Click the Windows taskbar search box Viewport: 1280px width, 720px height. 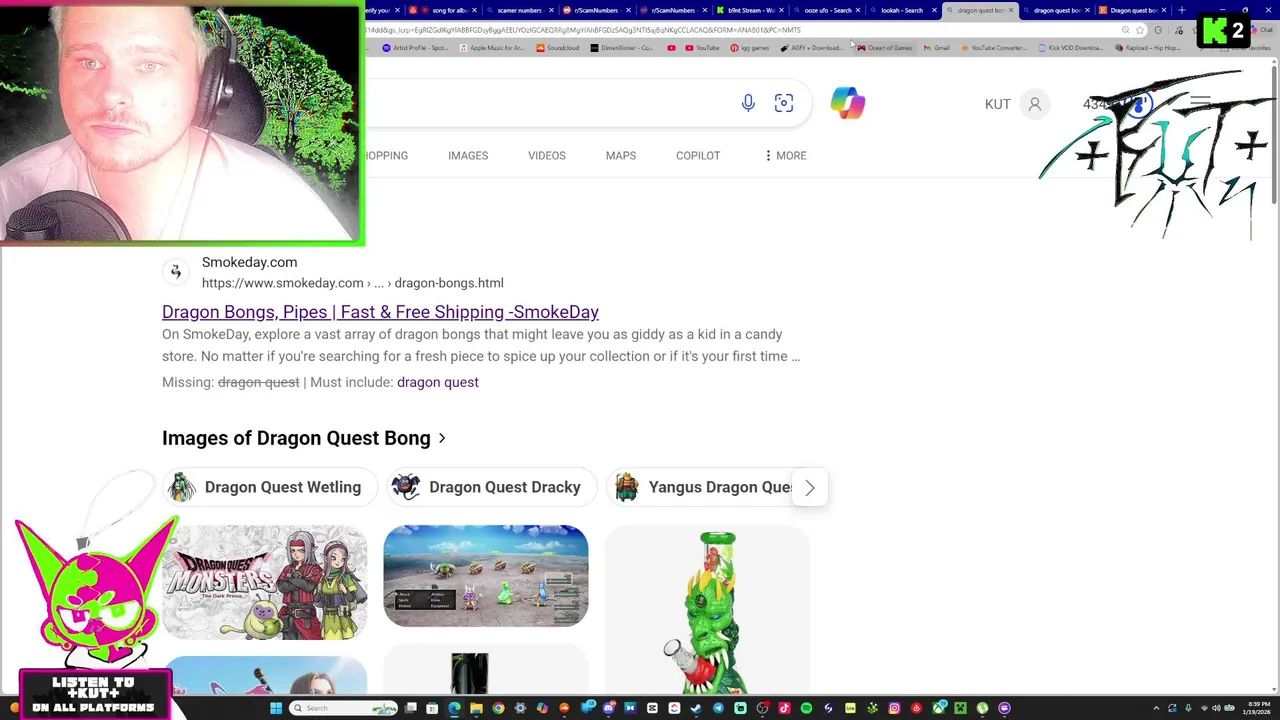click(x=343, y=708)
